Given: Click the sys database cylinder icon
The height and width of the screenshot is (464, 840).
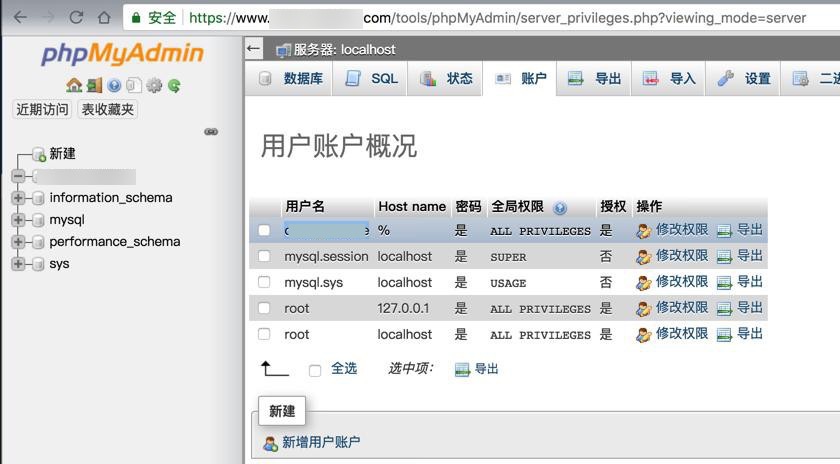Looking at the screenshot, I should (x=38, y=264).
